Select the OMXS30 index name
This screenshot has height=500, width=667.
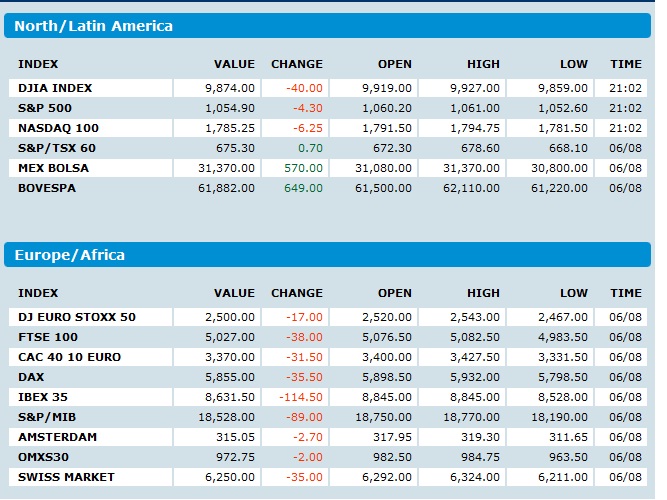(x=43, y=457)
